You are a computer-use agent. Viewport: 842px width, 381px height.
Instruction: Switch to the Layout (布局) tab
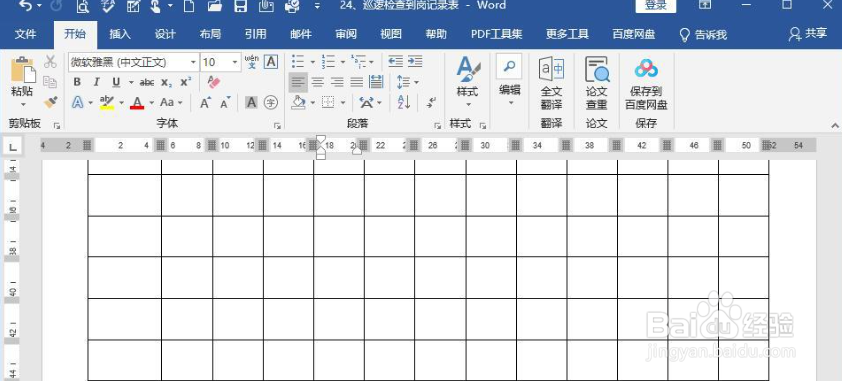tap(210, 34)
